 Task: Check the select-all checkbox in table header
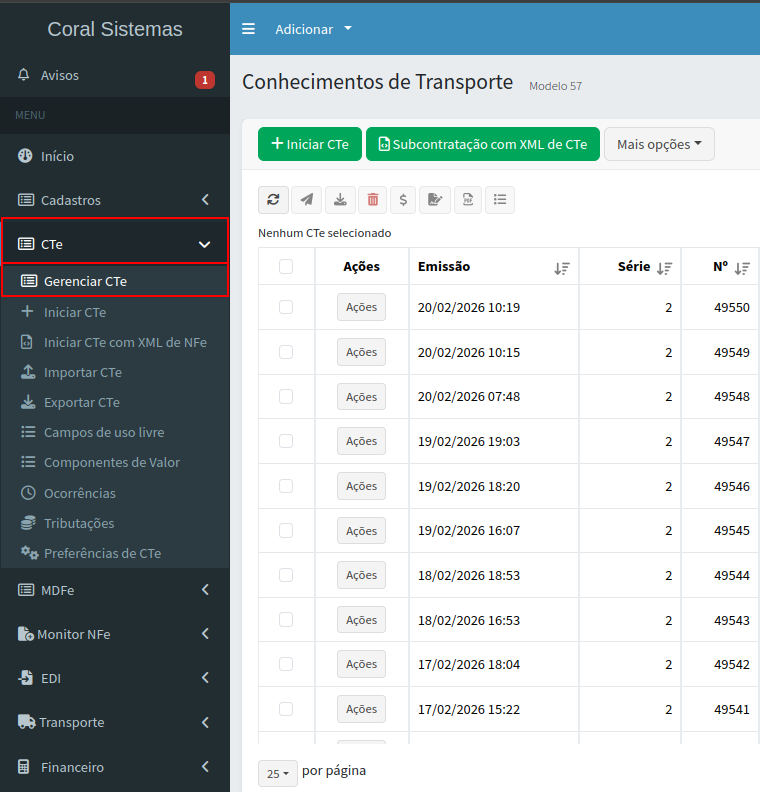(286, 266)
